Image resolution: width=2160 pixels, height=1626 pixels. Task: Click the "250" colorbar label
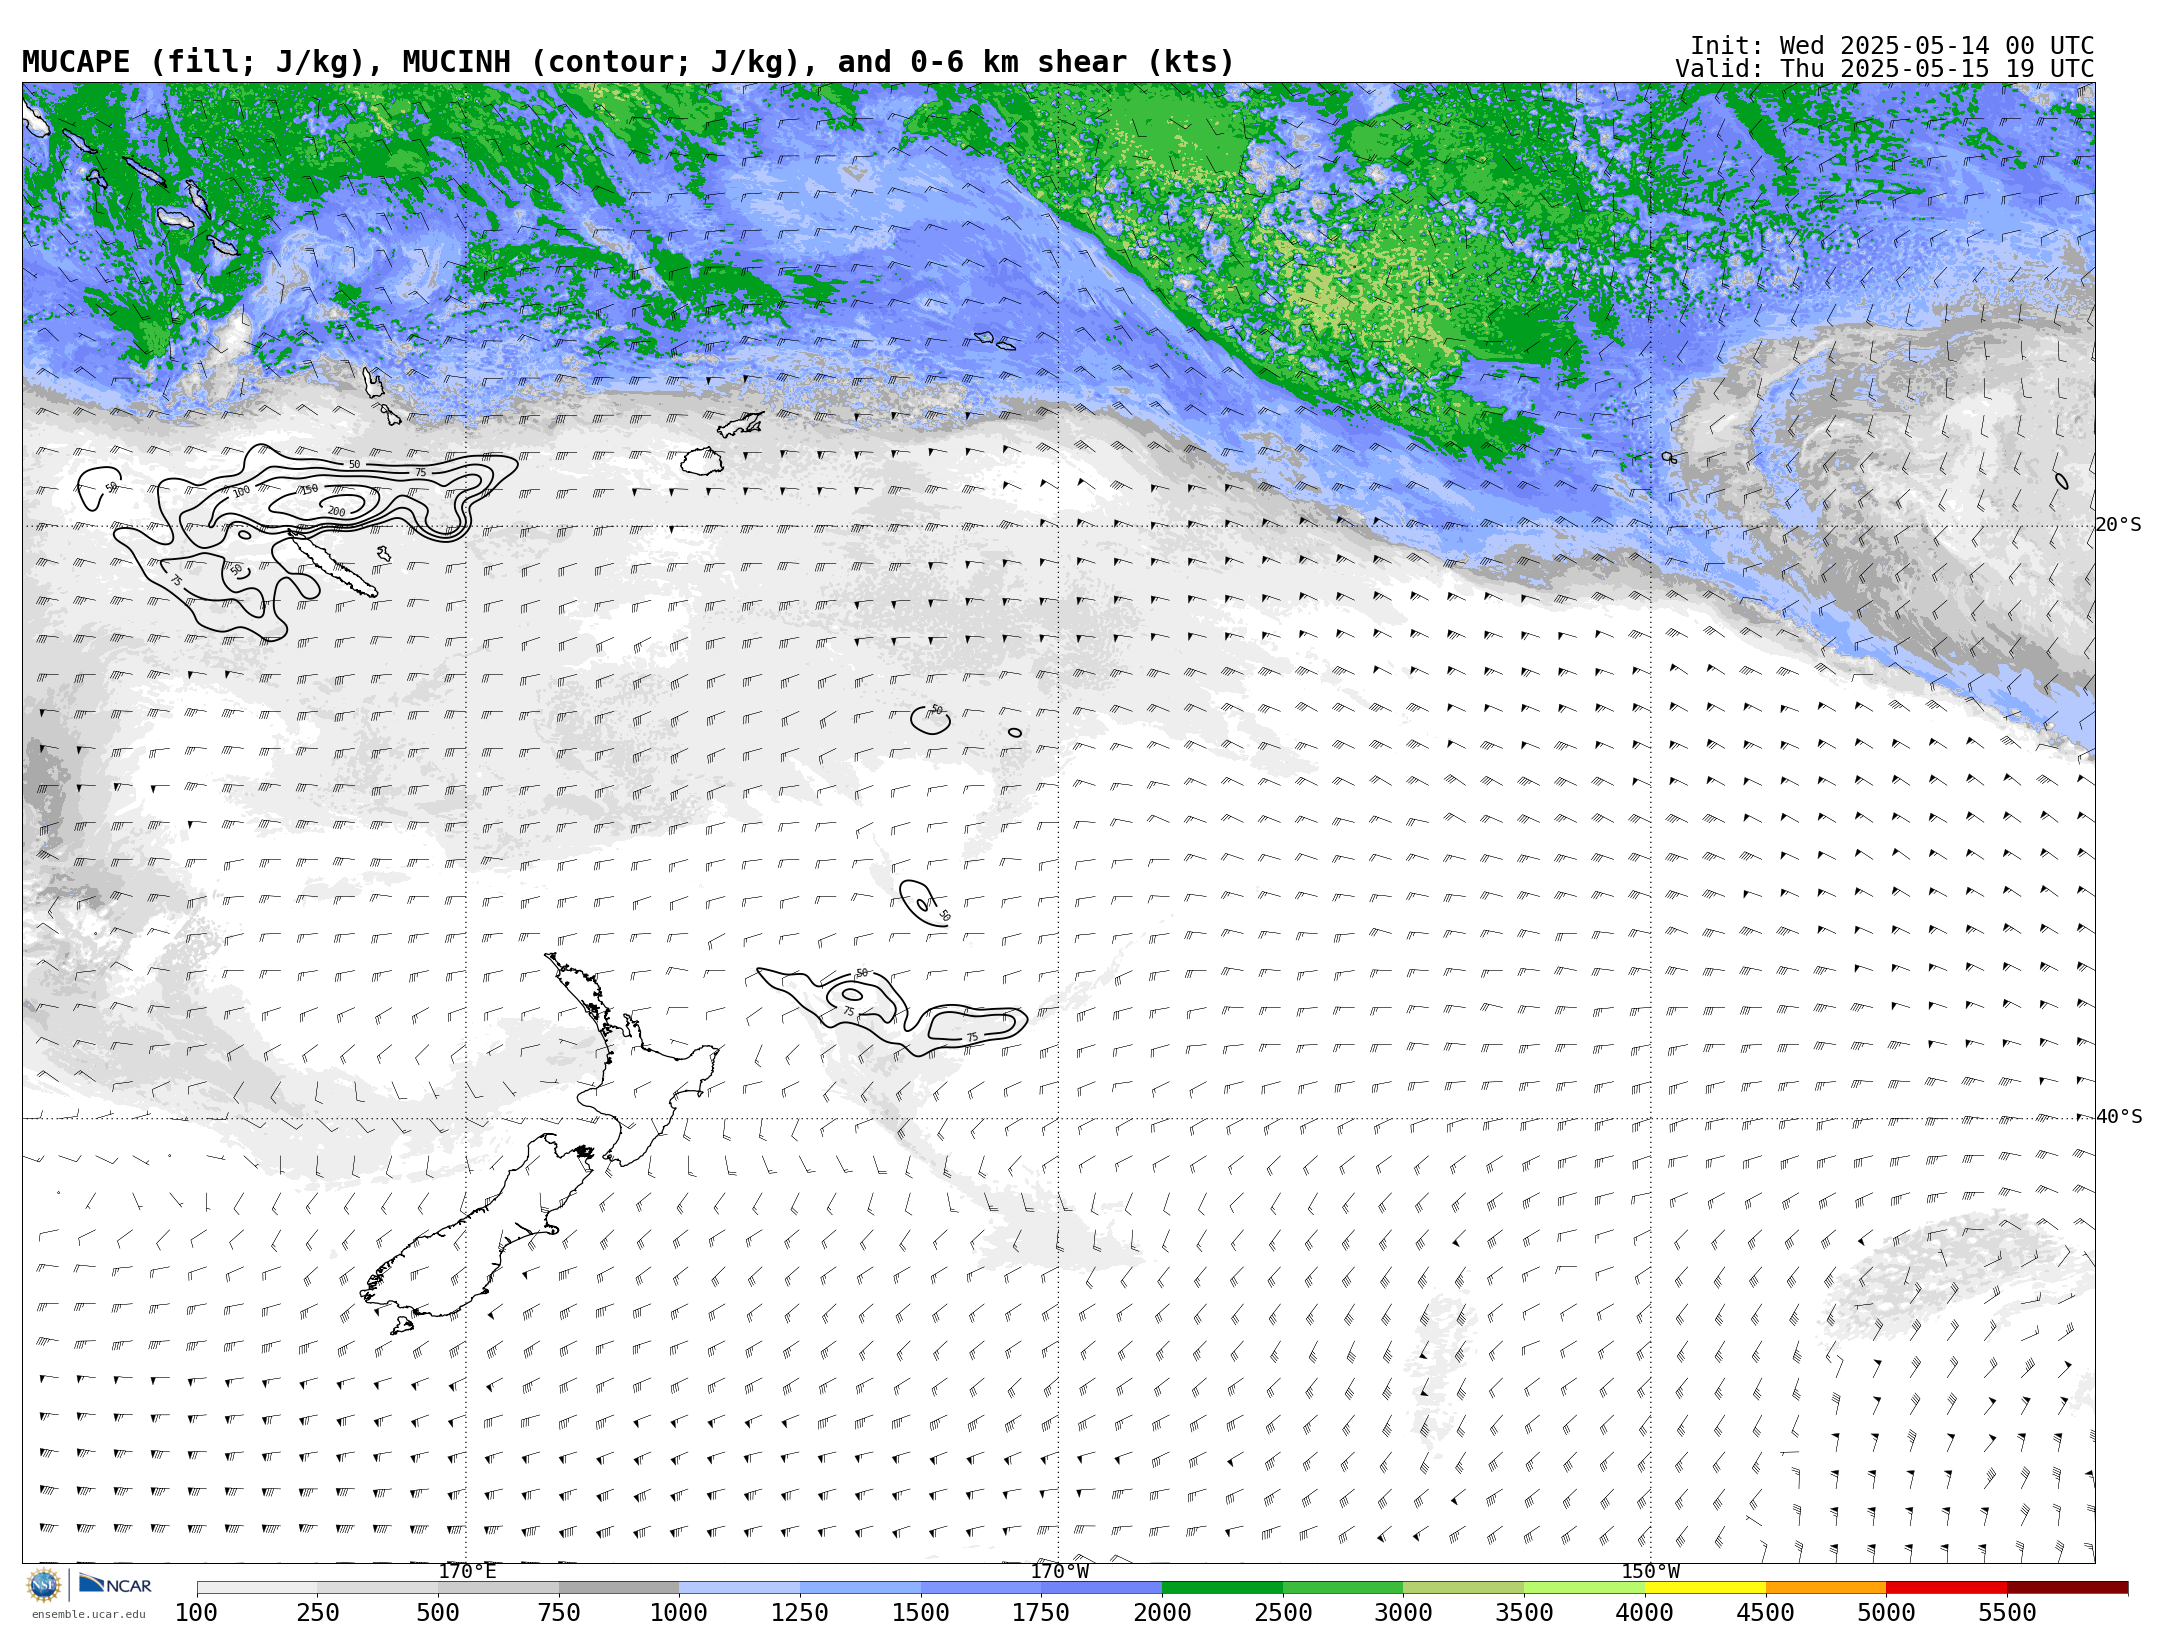(x=317, y=1613)
